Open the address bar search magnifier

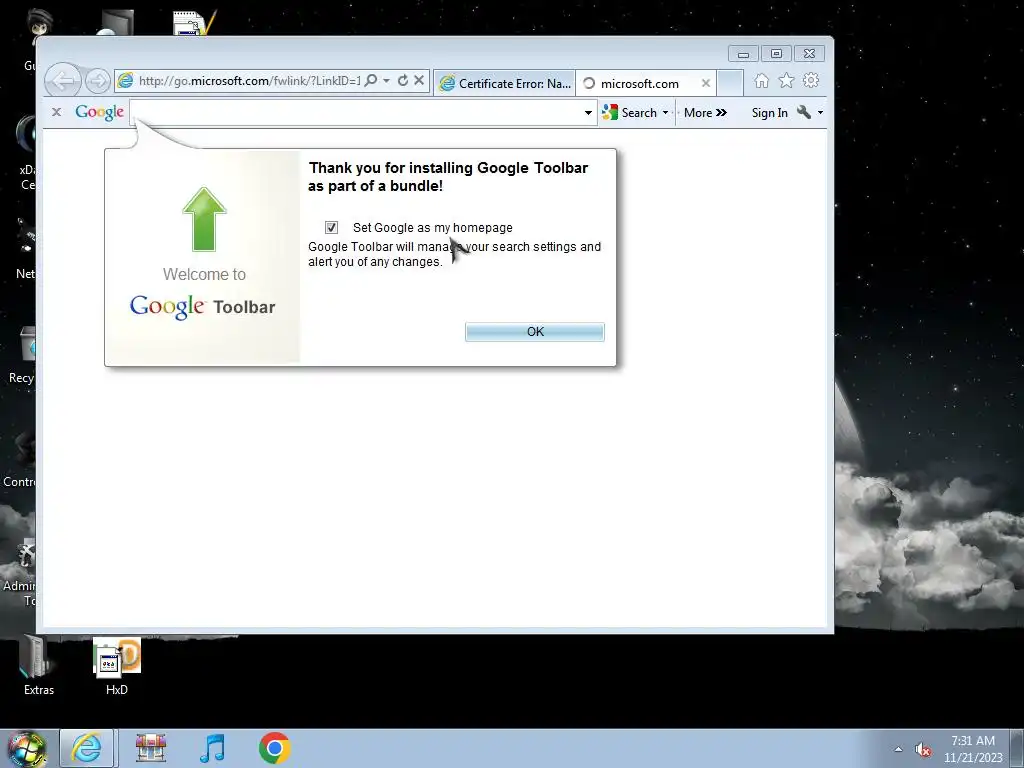pos(371,80)
